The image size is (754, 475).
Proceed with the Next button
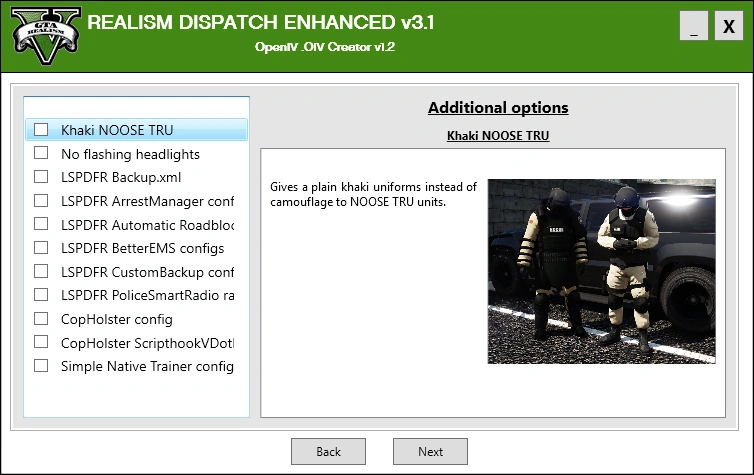430,451
